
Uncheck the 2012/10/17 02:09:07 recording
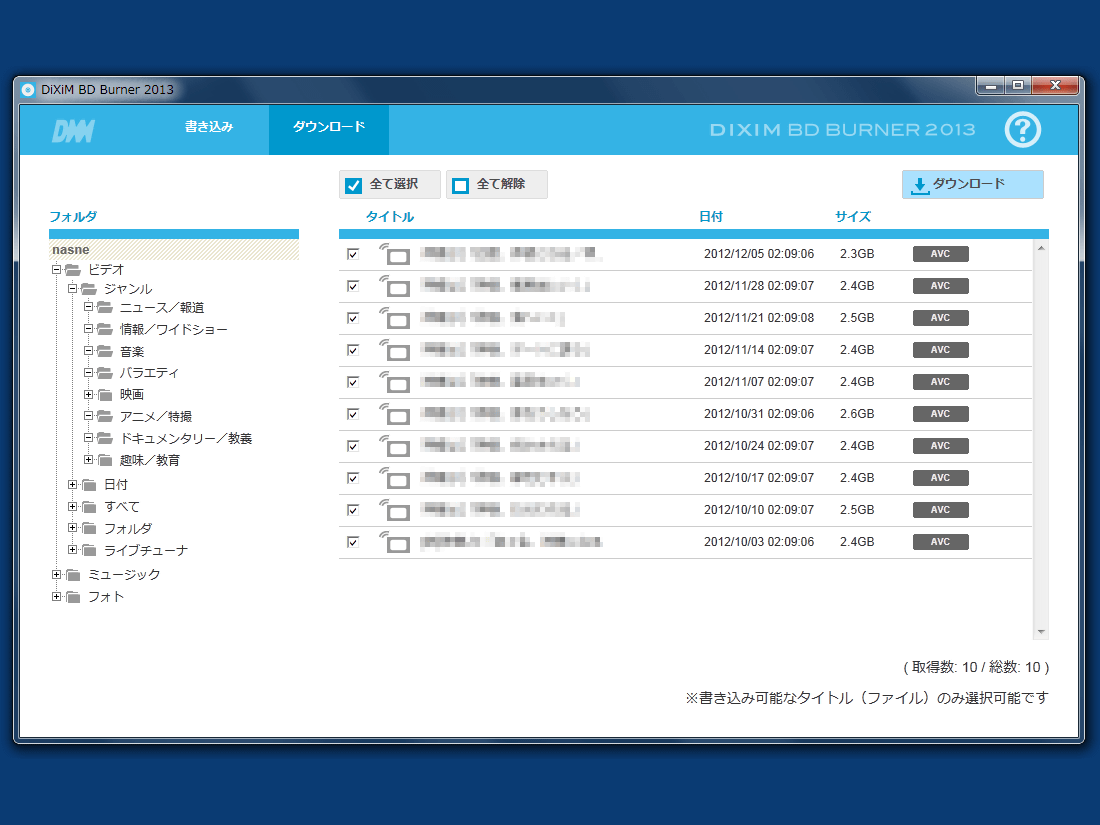pyautogui.click(x=353, y=478)
